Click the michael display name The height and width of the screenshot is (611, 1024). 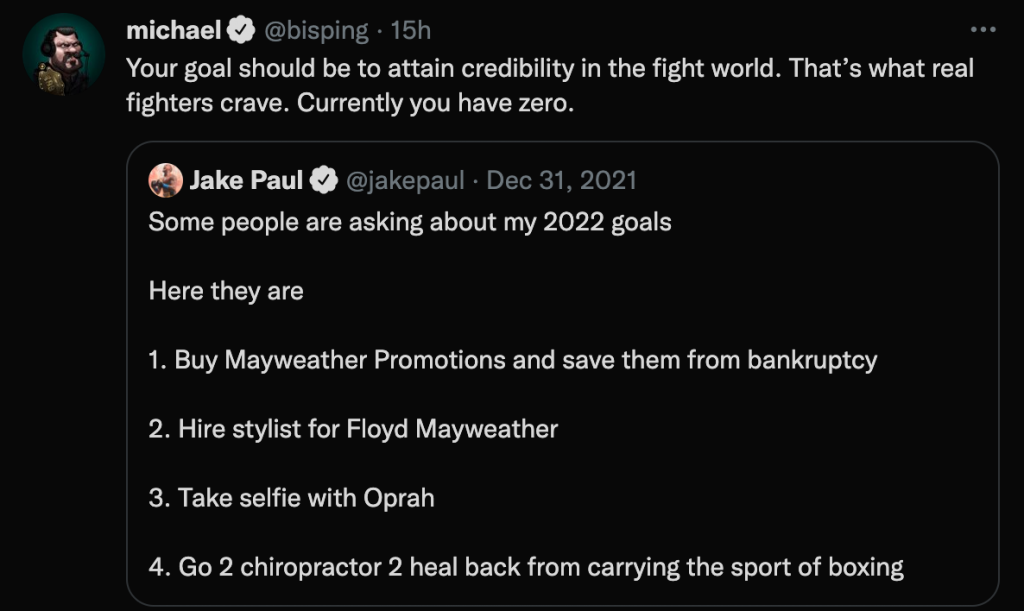(x=173, y=31)
